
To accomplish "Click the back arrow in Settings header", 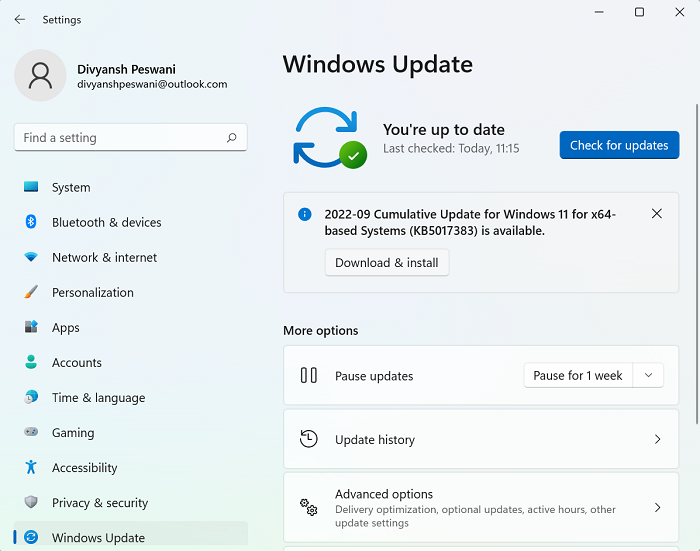I will (20, 19).
